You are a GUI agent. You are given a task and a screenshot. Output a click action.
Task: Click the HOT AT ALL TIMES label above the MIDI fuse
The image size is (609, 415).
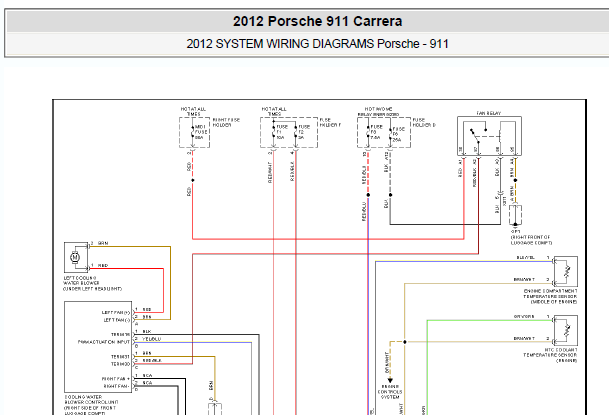click(193, 111)
